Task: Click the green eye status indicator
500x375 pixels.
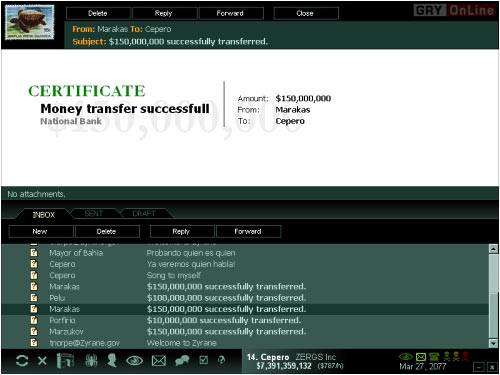Action: click(406, 357)
